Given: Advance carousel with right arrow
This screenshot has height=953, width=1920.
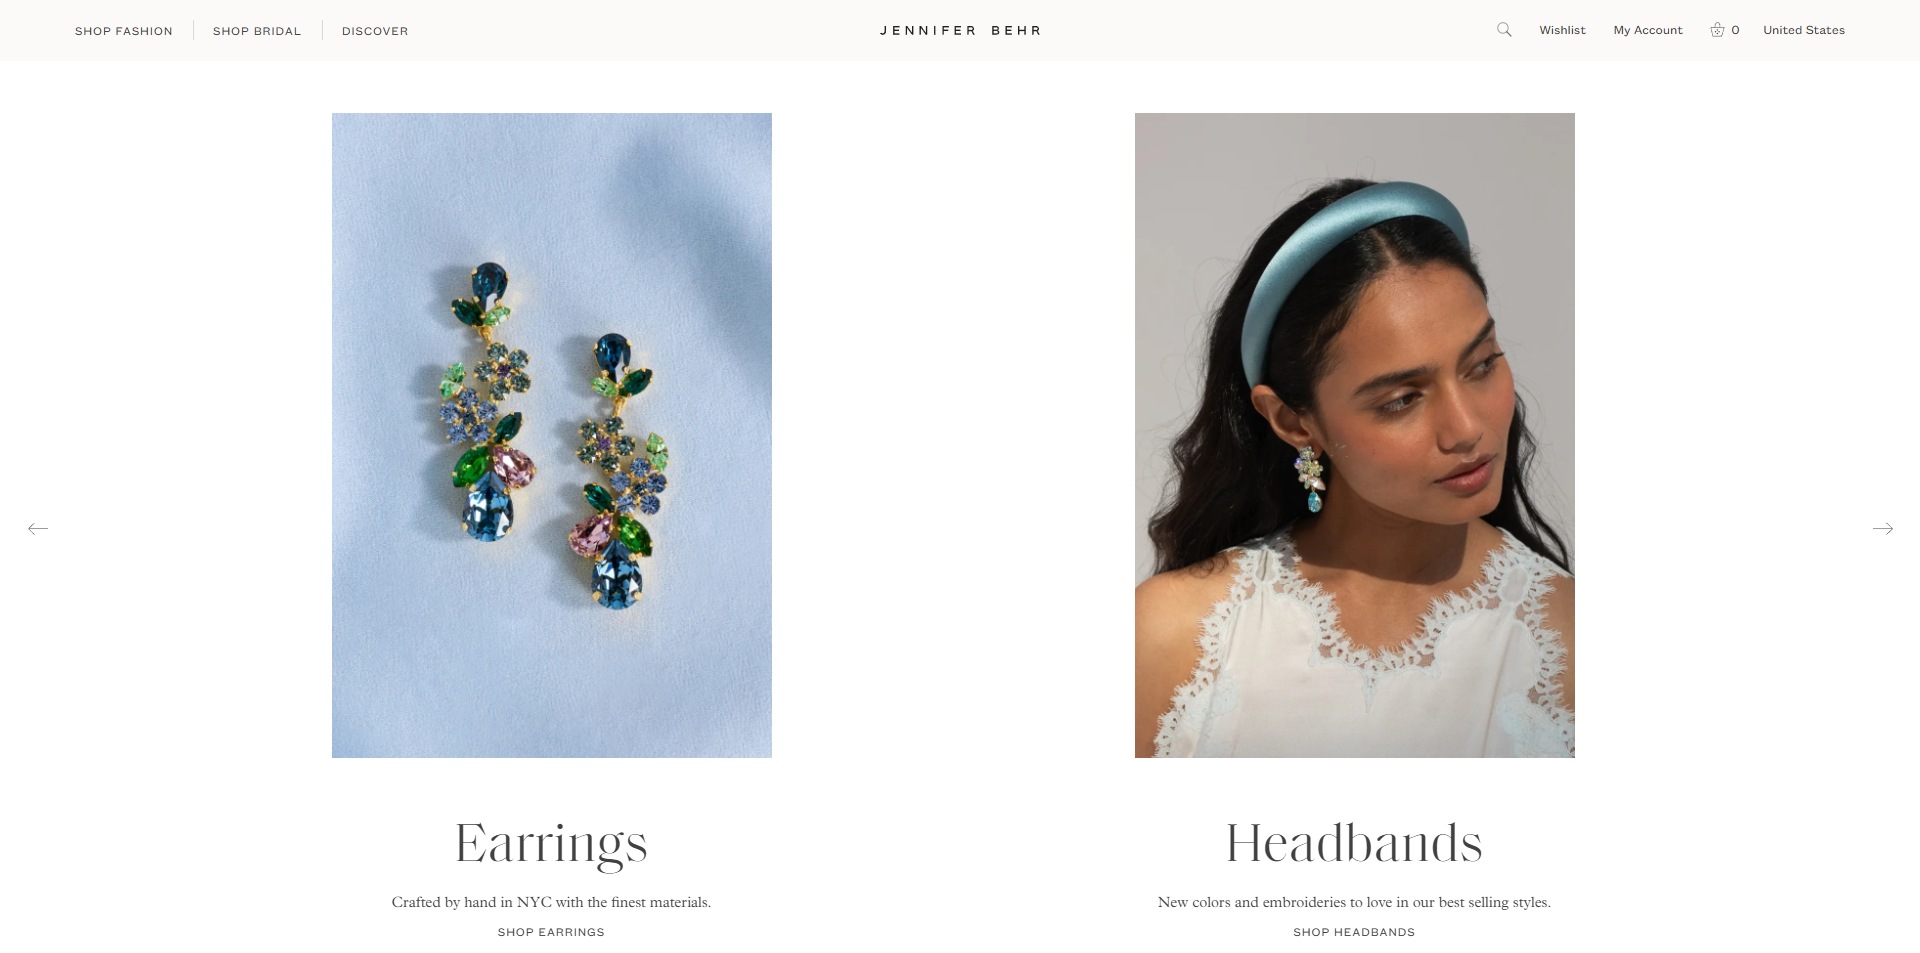Looking at the screenshot, I should 1883,528.
